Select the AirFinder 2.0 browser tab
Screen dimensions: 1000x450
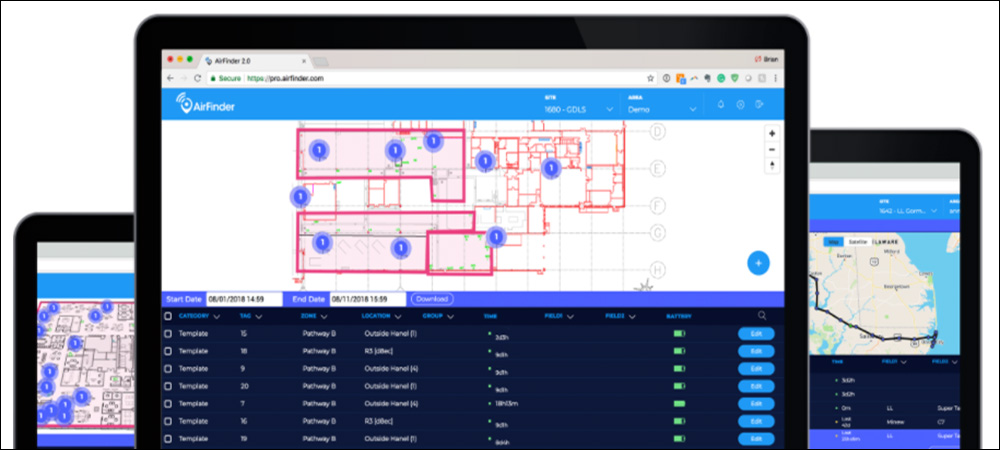(x=255, y=61)
